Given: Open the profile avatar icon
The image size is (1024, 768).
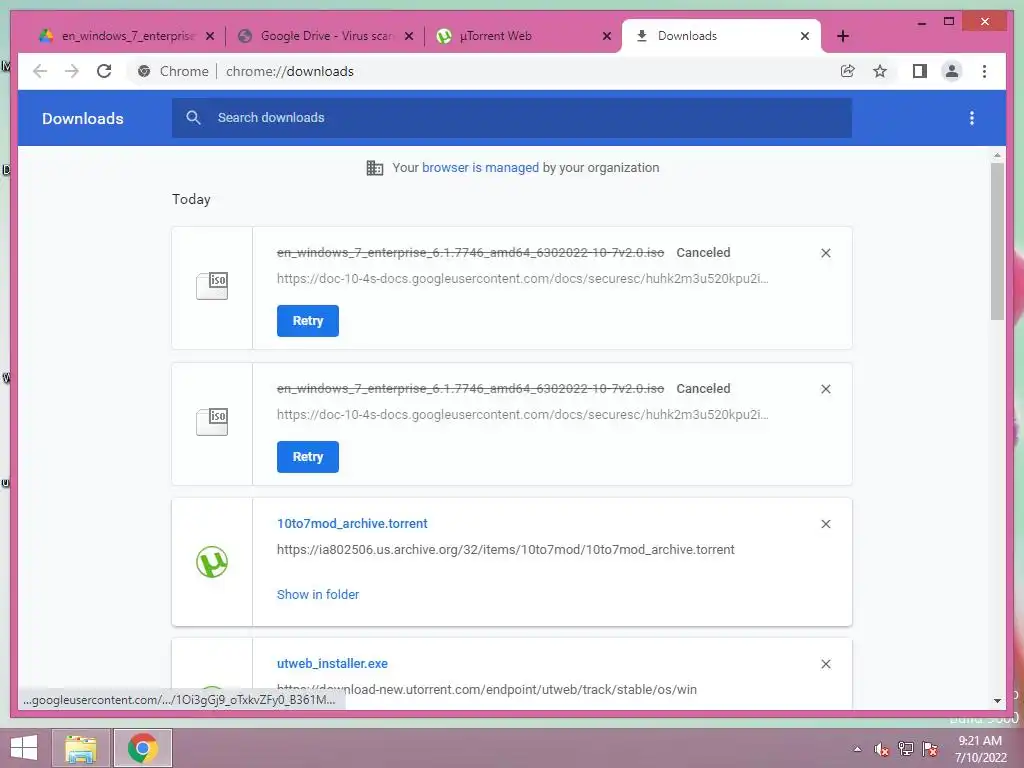Looking at the screenshot, I should (952, 71).
